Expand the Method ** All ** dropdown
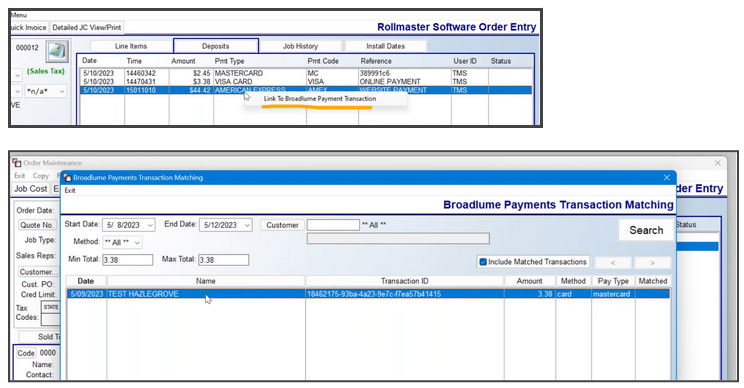This screenshot has height=388, width=744. (137, 242)
